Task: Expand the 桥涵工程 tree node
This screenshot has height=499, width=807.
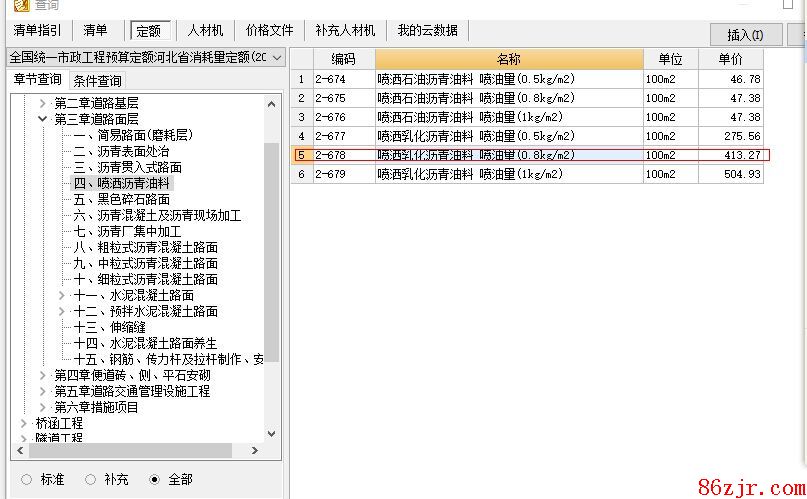Action: [x=25, y=423]
